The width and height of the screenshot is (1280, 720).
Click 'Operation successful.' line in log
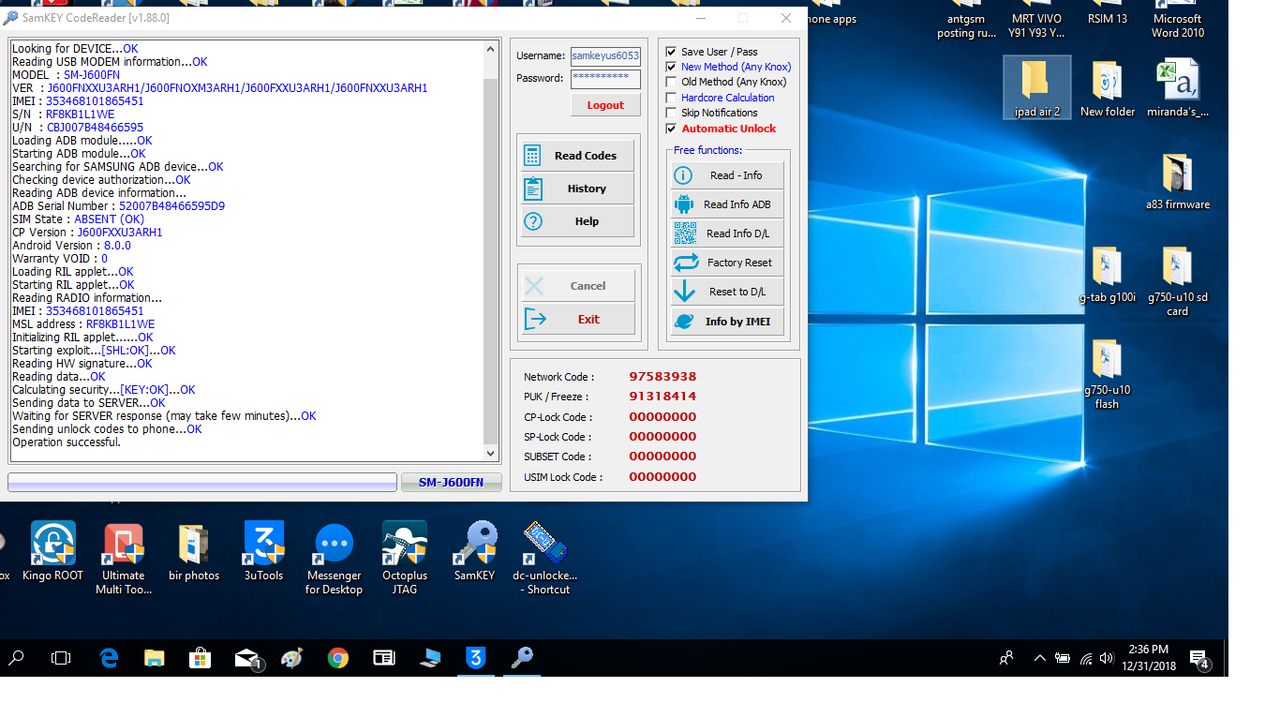(x=66, y=442)
